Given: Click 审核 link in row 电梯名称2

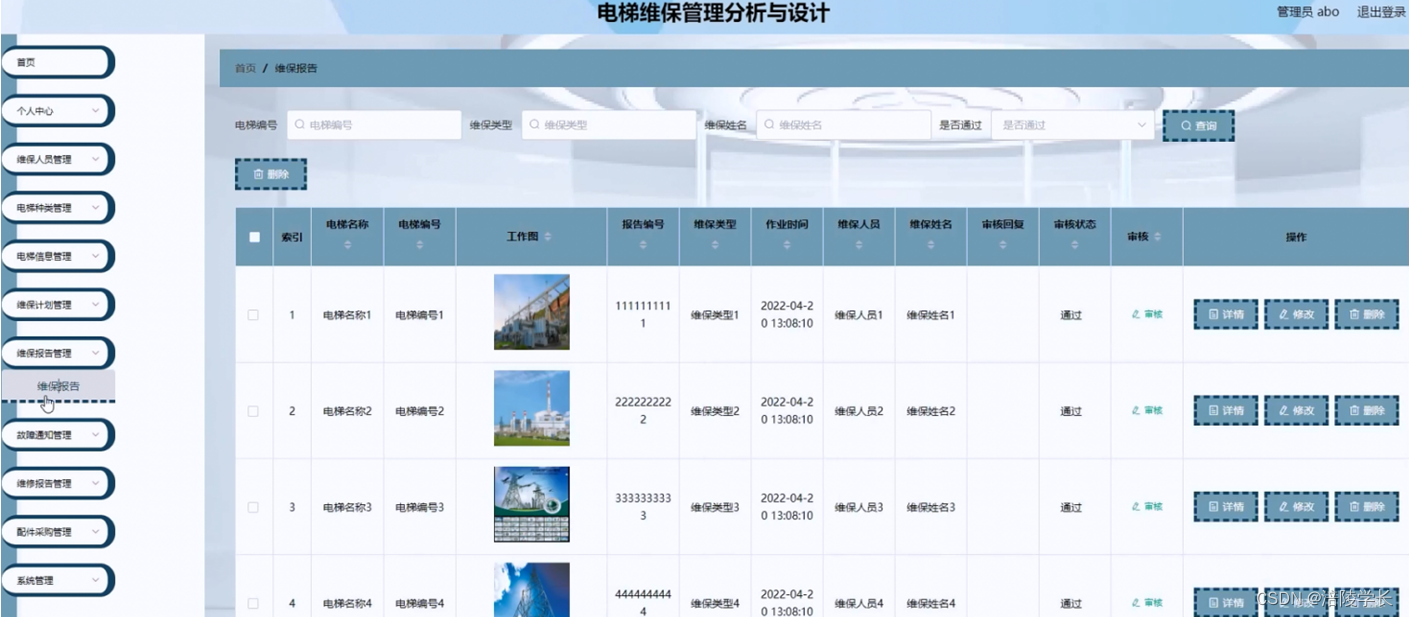Looking at the screenshot, I should [x=1147, y=410].
